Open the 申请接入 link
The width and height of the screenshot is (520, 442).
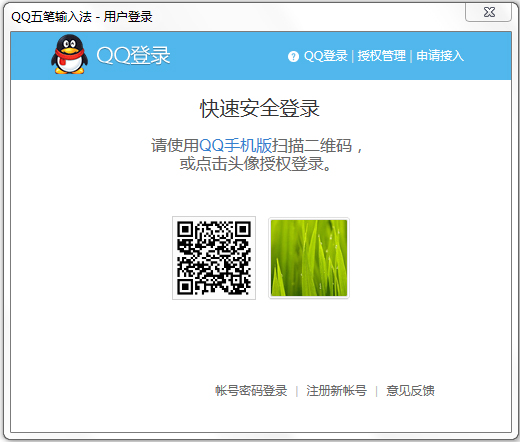440,56
